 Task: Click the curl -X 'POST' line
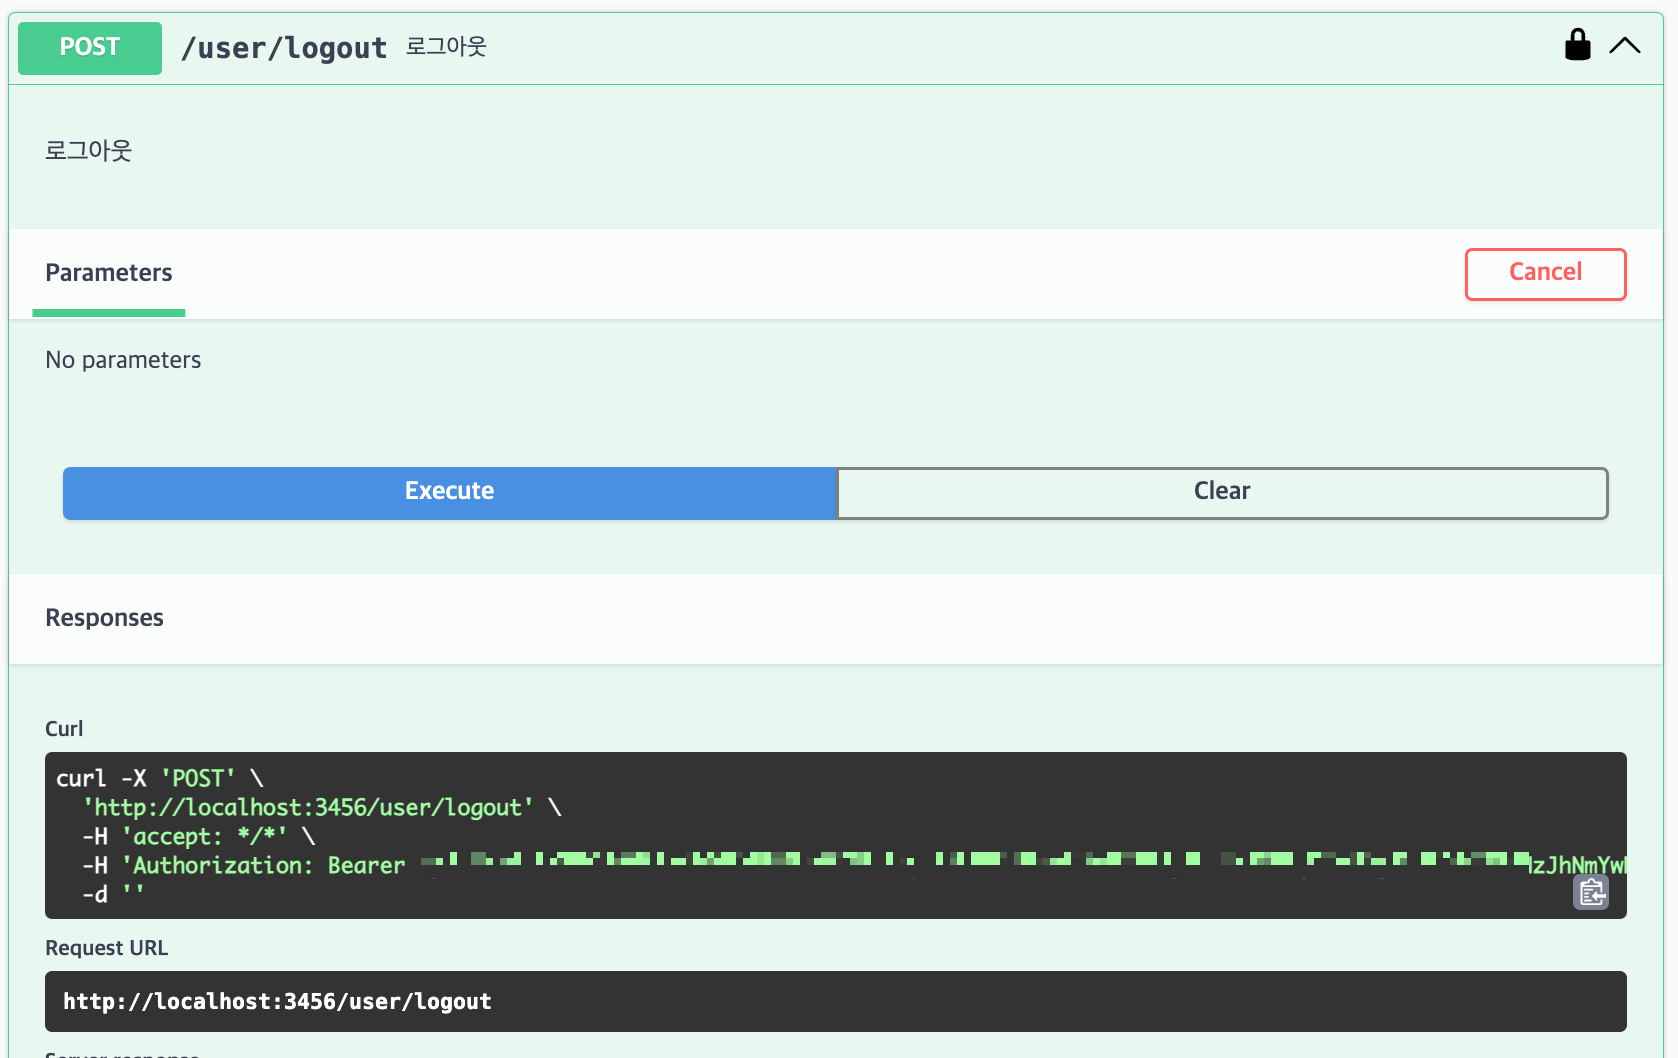pyautogui.click(x=160, y=778)
